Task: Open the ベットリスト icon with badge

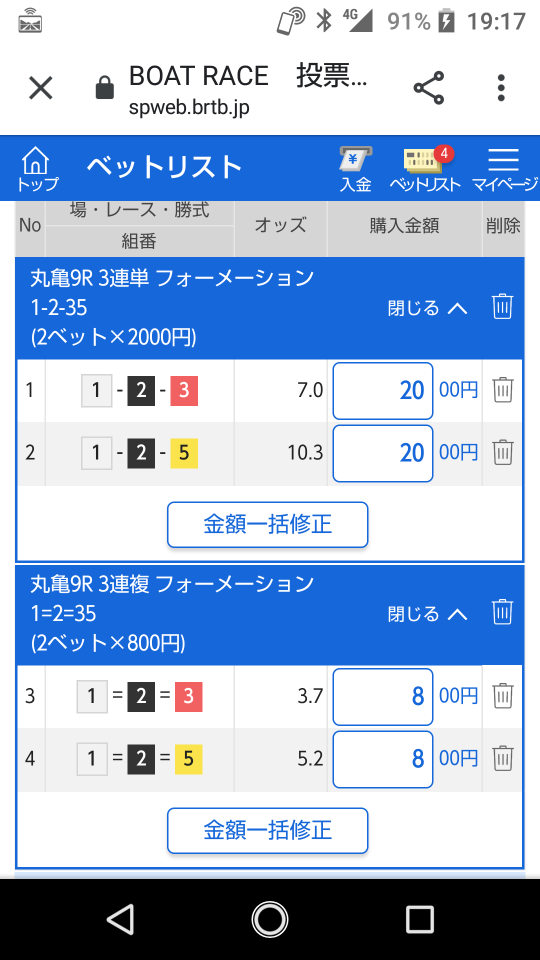Action: tap(425, 169)
